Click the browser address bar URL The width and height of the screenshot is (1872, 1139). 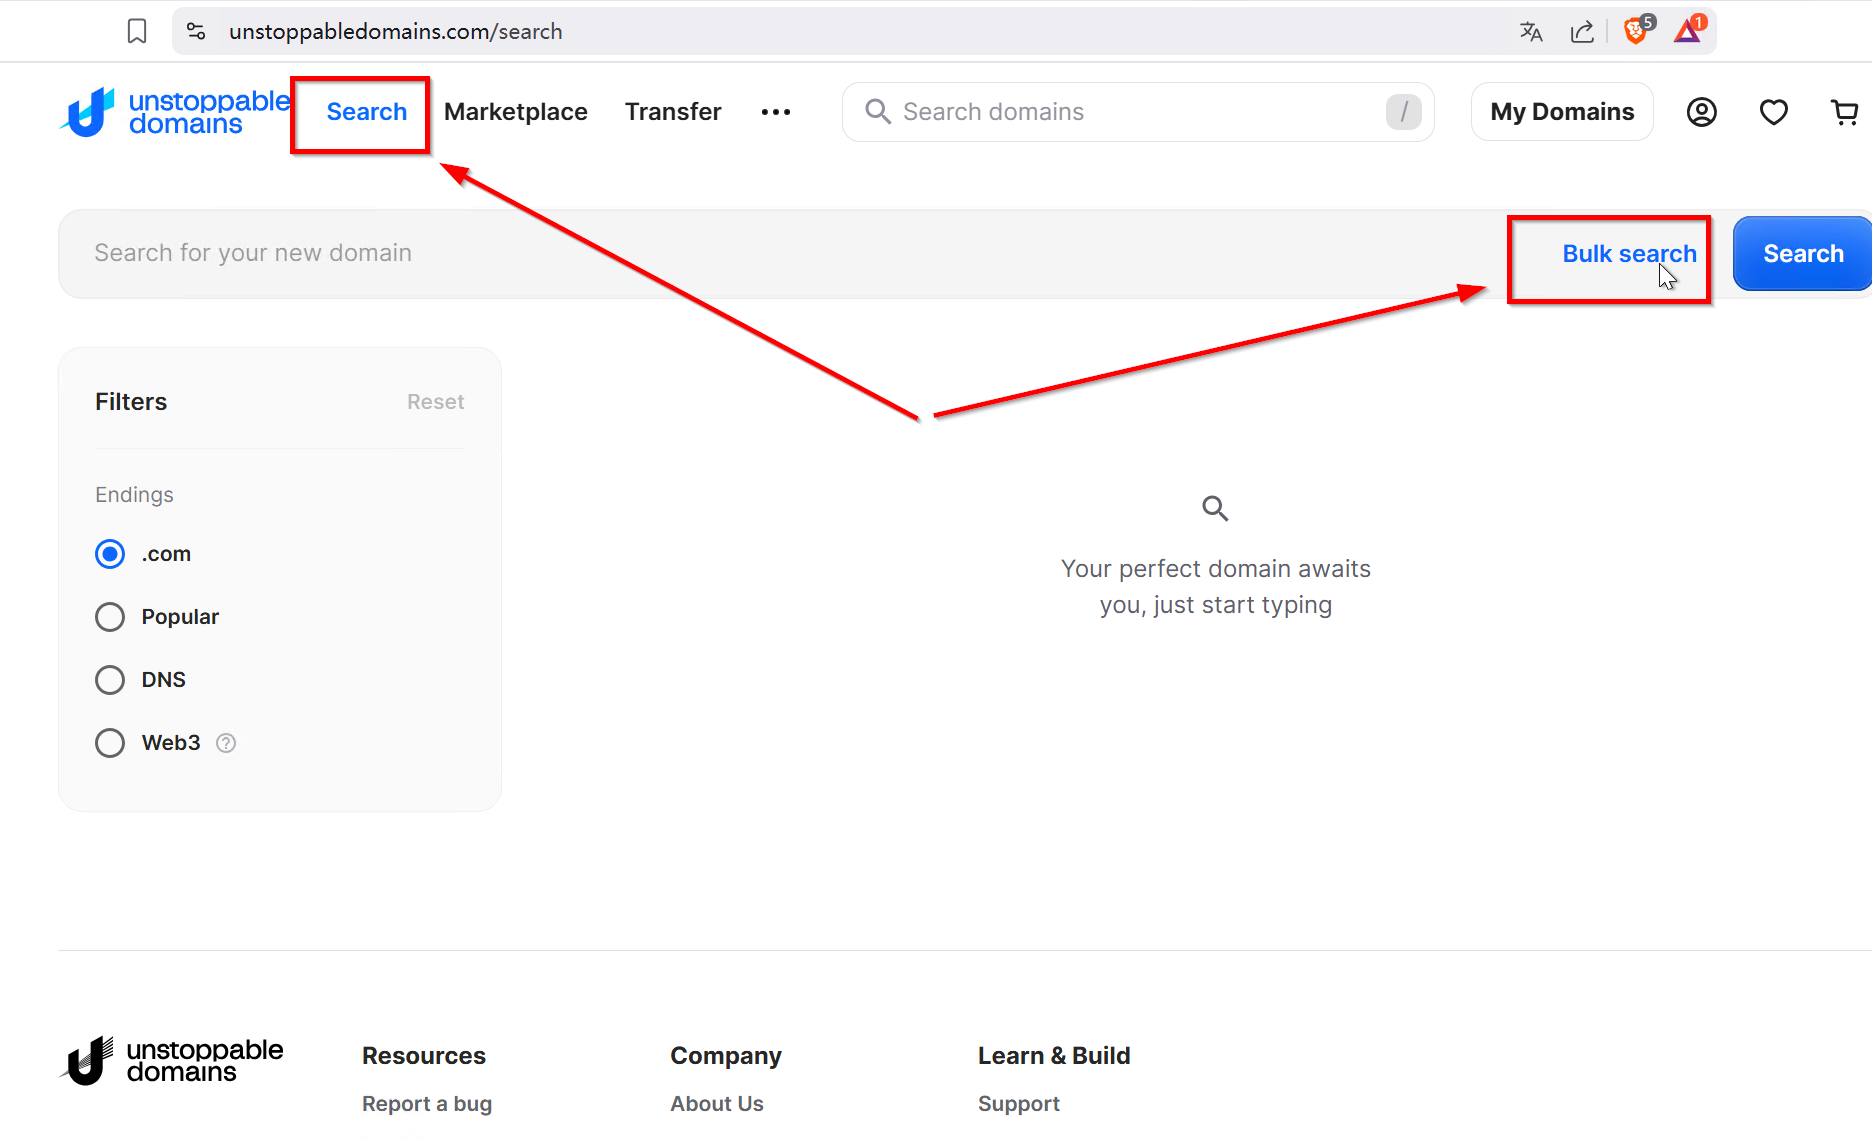click(x=396, y=32)
